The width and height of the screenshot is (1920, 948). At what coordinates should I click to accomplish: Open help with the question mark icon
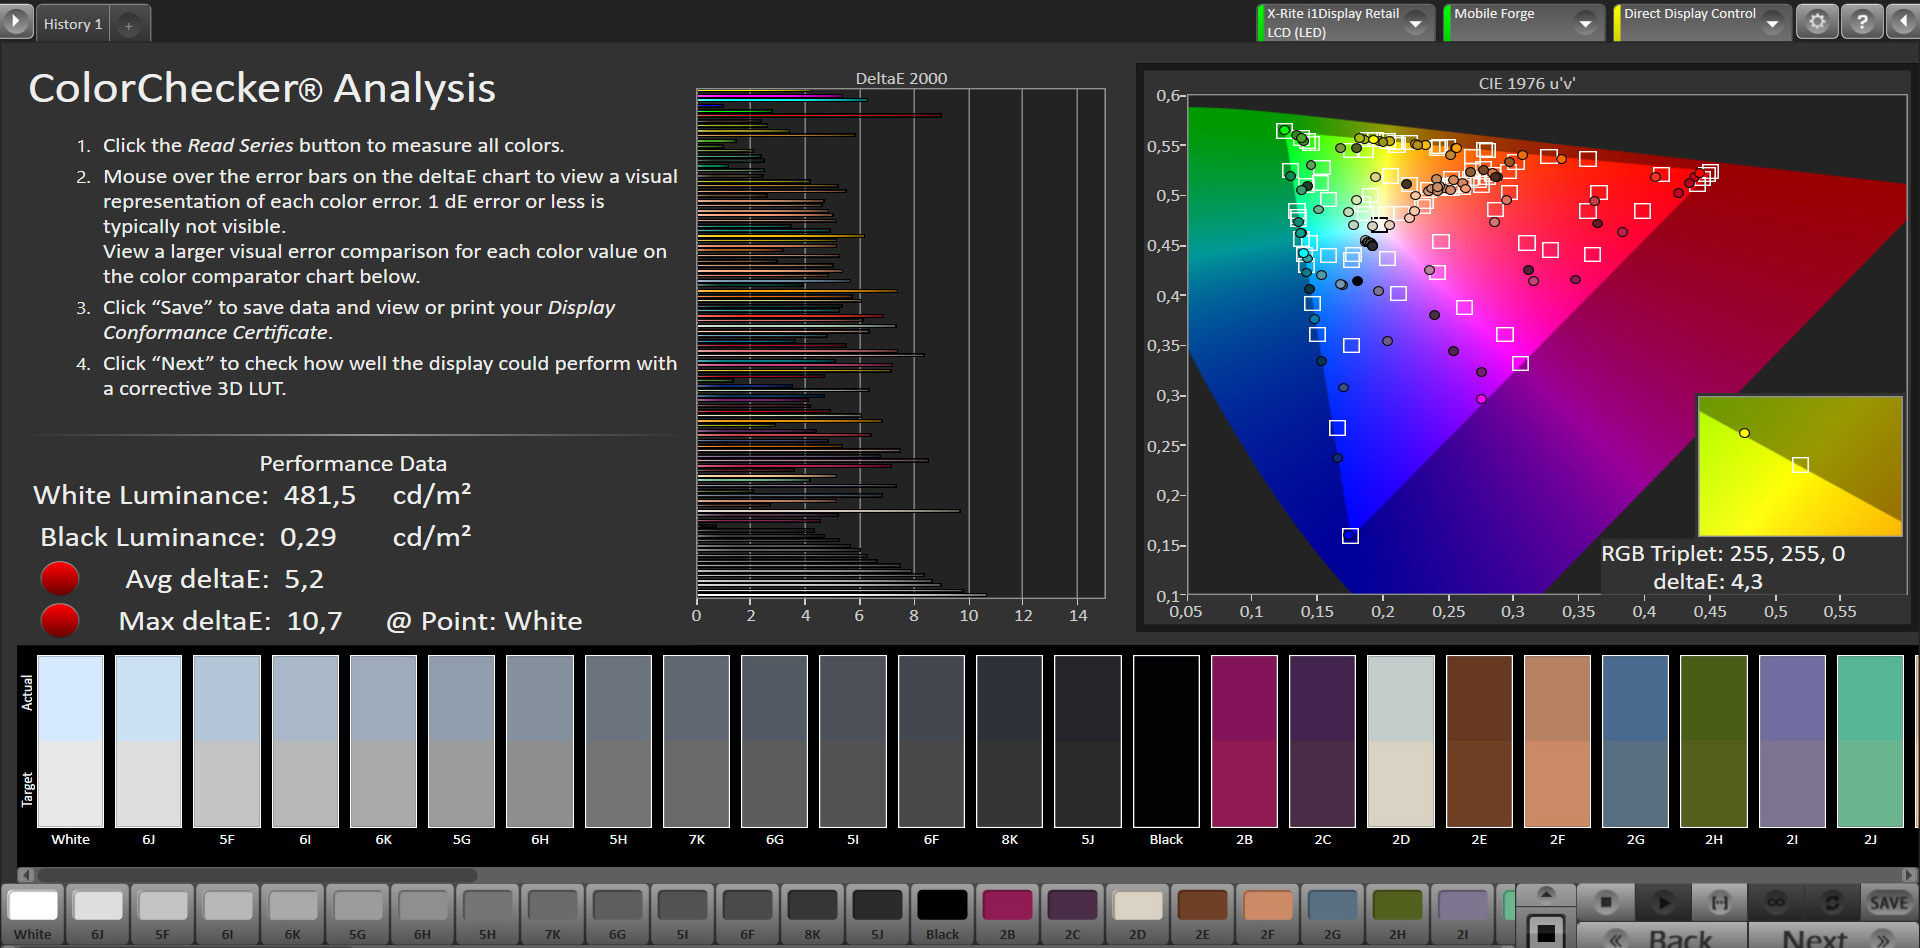tap(1862, 22)
